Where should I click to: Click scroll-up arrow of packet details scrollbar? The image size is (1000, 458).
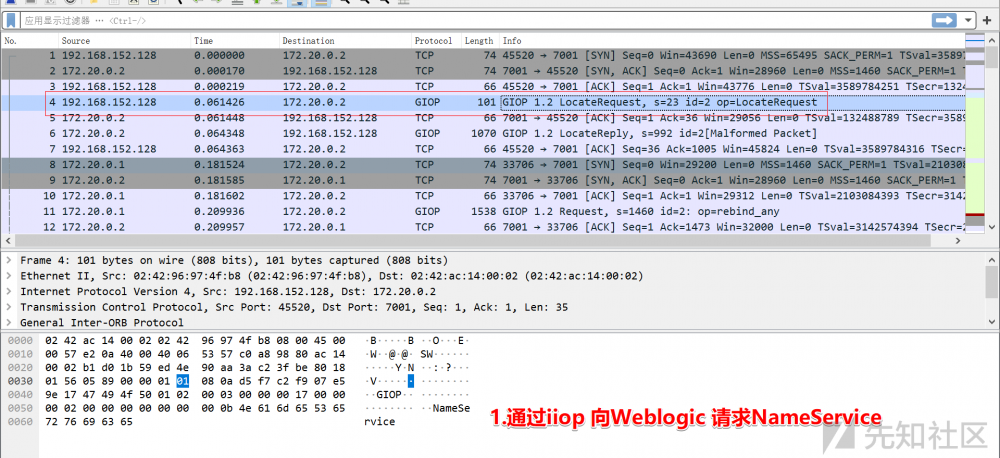[992, 260]
